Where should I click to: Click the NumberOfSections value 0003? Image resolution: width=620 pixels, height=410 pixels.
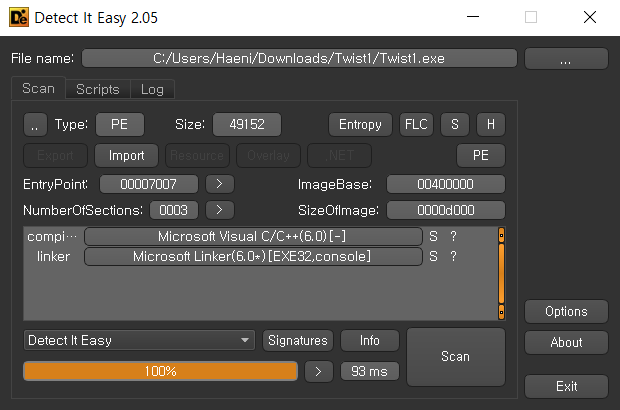[174, 210]
